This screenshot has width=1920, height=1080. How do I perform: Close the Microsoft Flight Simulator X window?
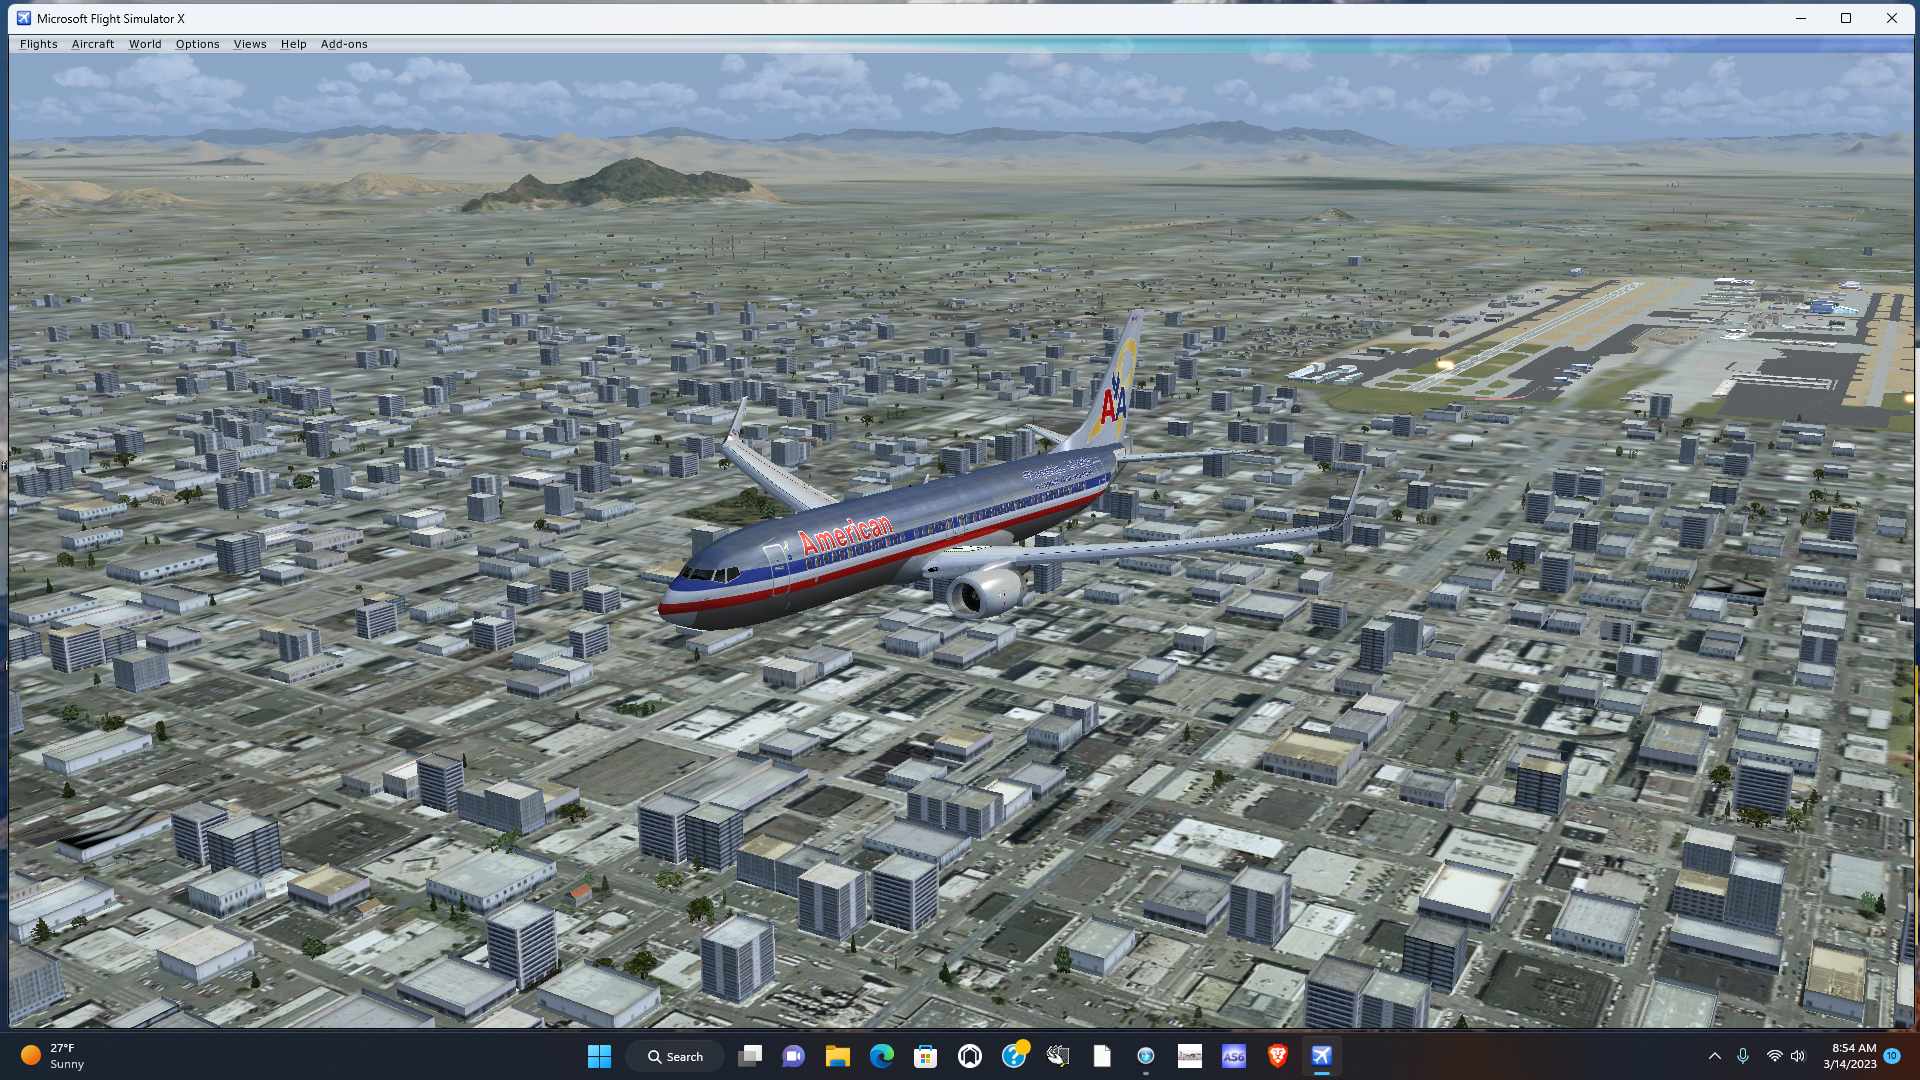click(x=1892, y=18)
